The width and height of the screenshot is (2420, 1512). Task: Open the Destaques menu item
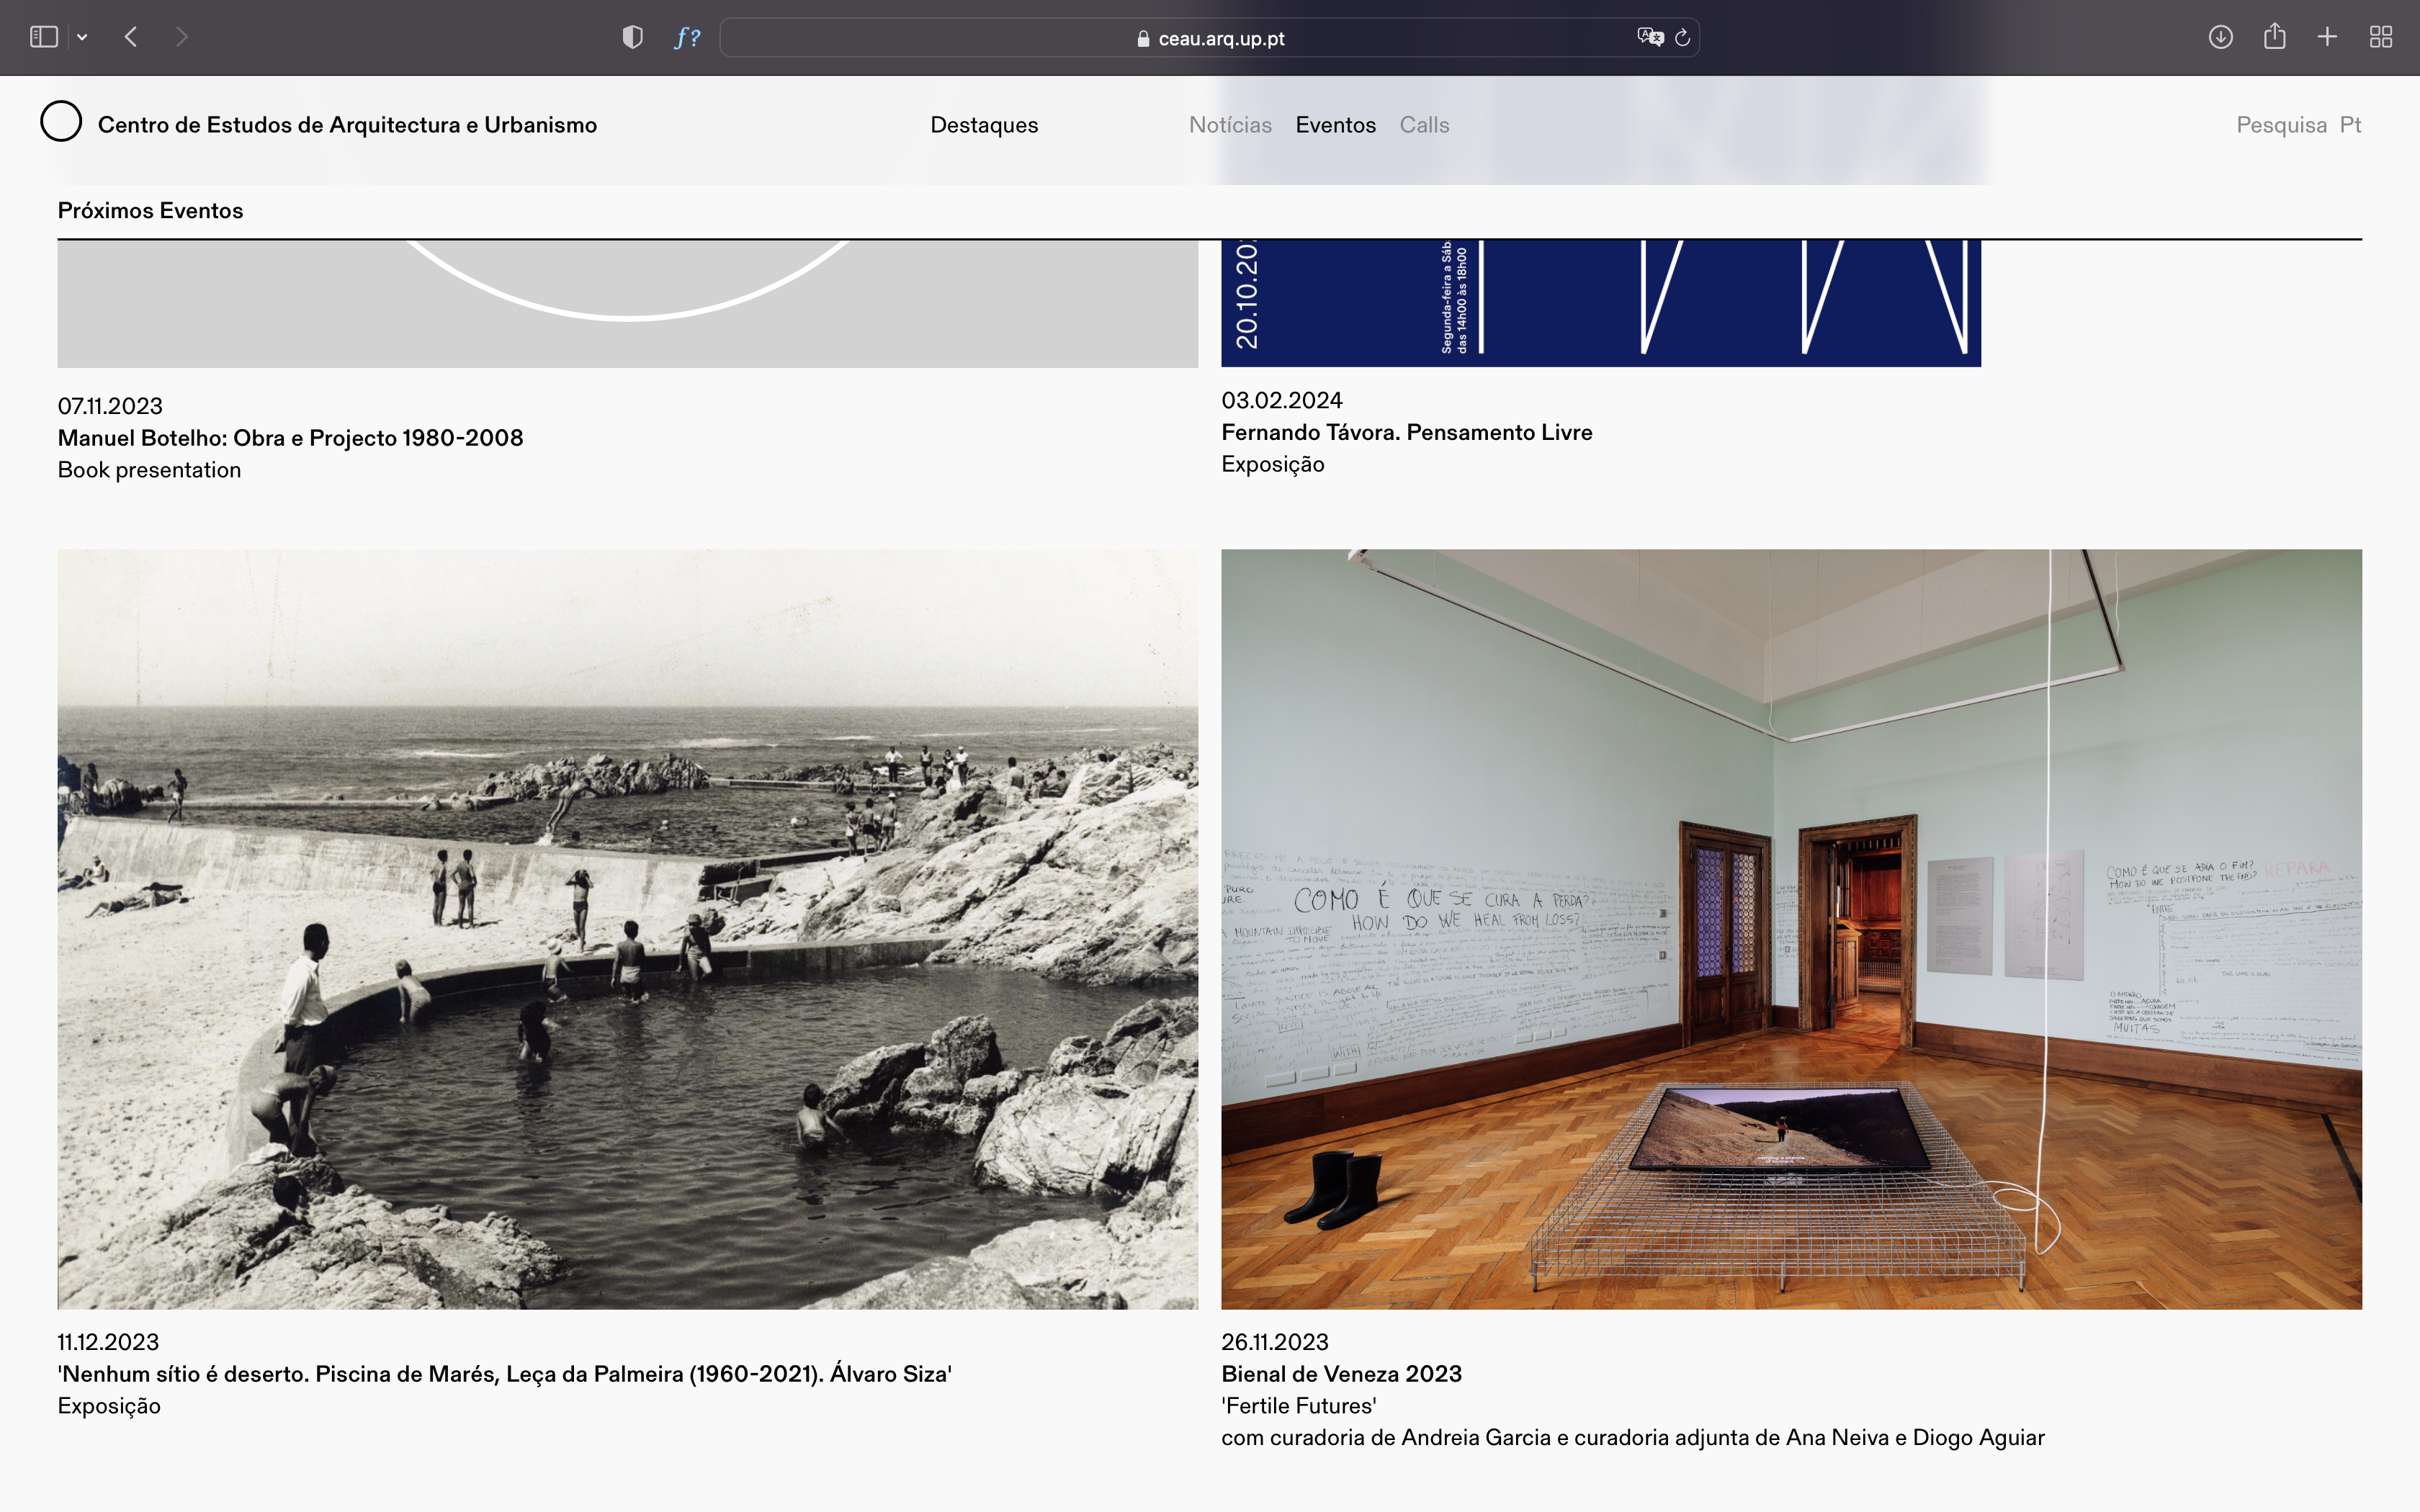984,125
